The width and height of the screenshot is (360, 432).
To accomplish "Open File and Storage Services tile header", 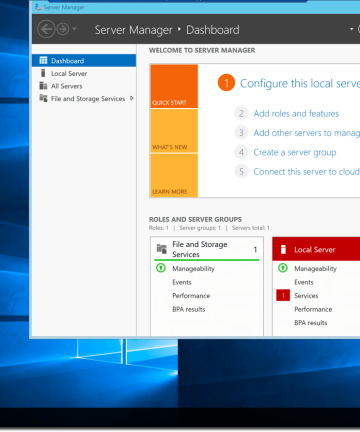I will pos(207,249).
